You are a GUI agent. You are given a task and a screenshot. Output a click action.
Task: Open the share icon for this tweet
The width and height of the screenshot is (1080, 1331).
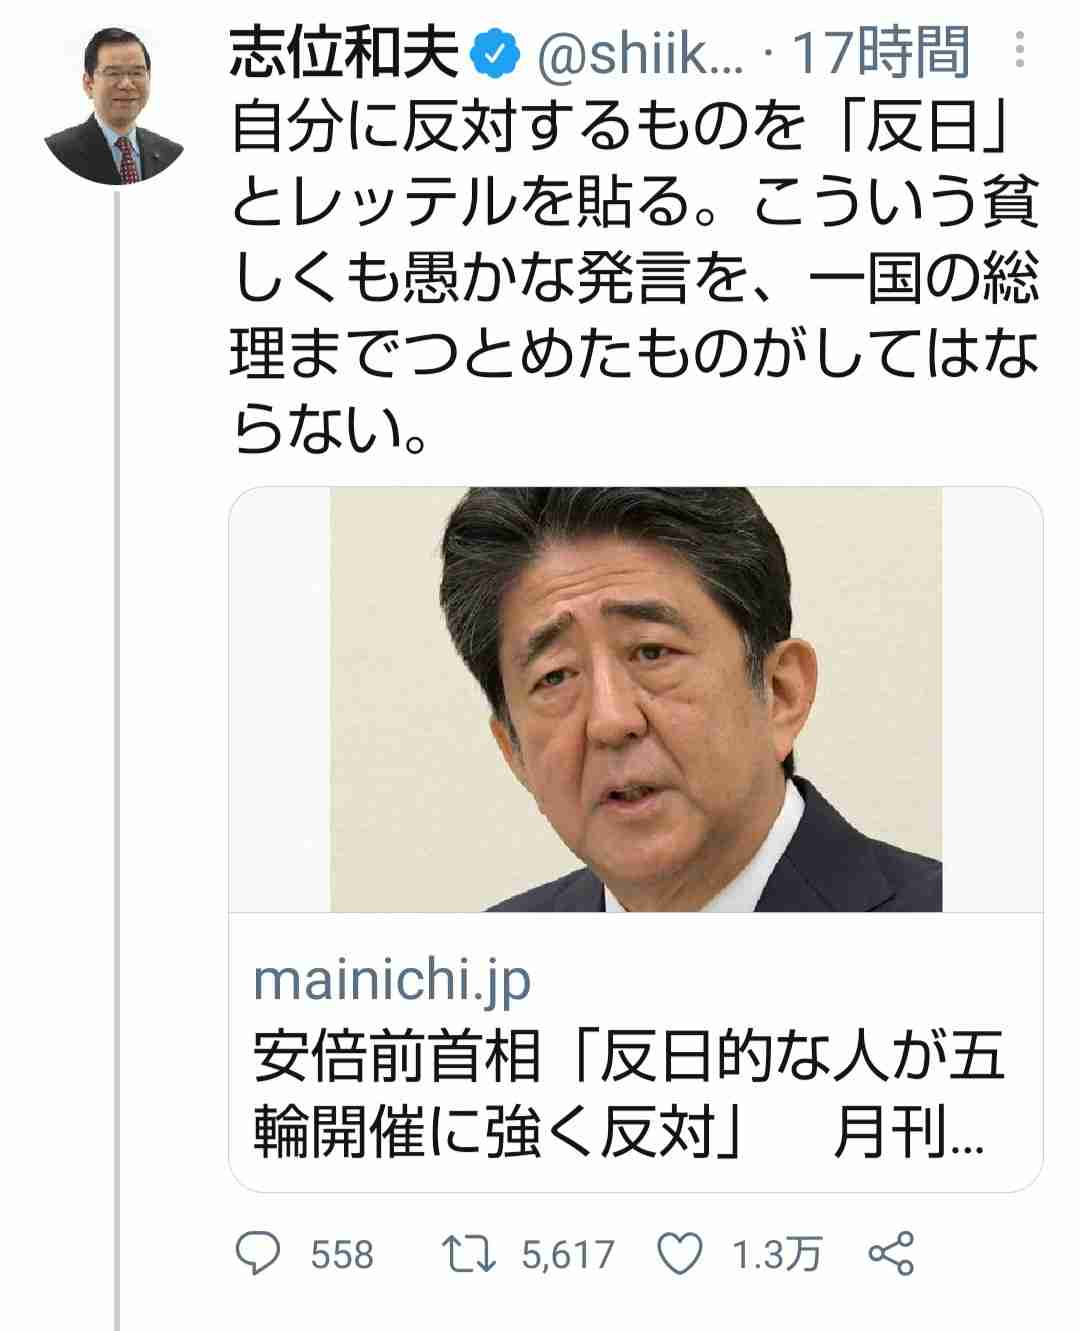click(892, 1253)
